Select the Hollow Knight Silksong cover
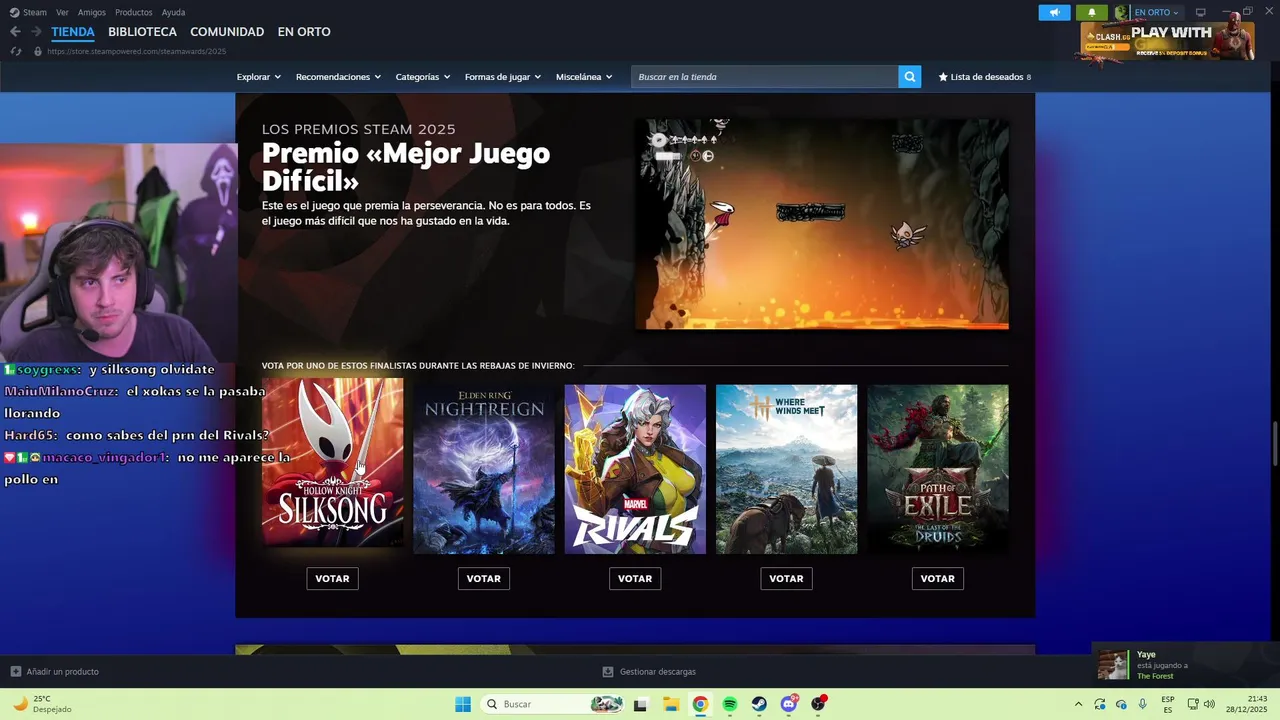 (333, 462)
